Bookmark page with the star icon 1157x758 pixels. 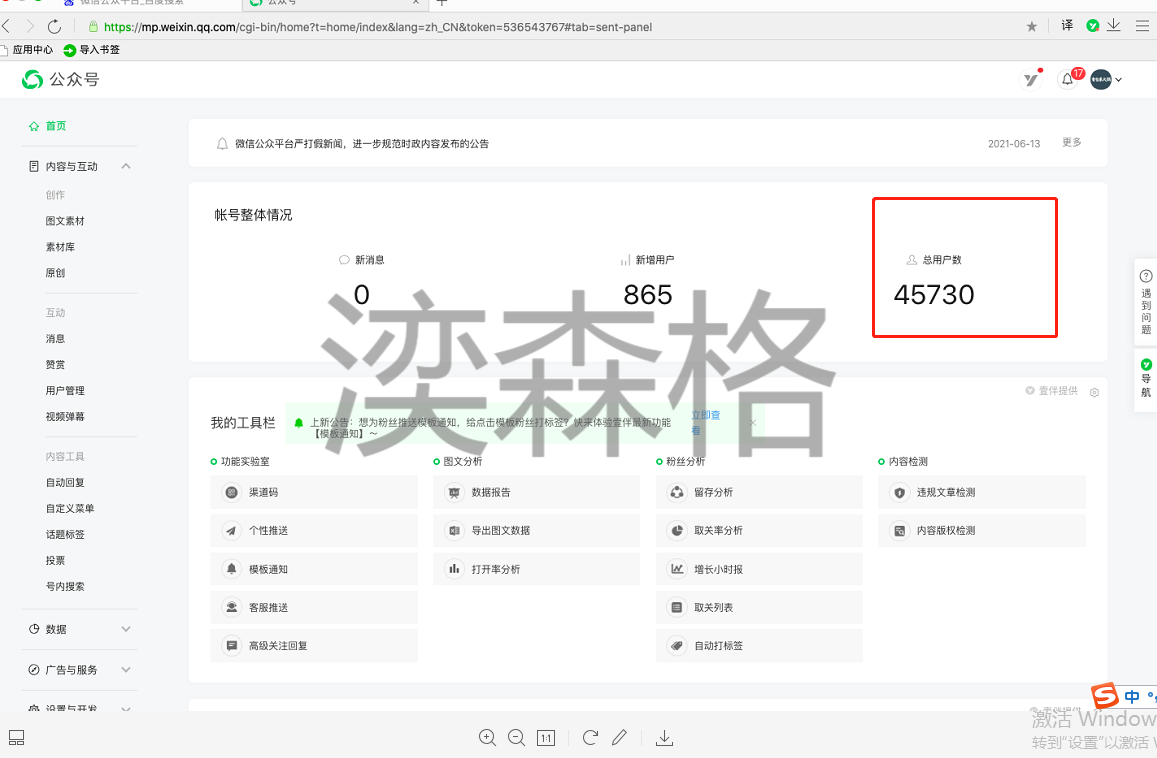[1032, 27]
